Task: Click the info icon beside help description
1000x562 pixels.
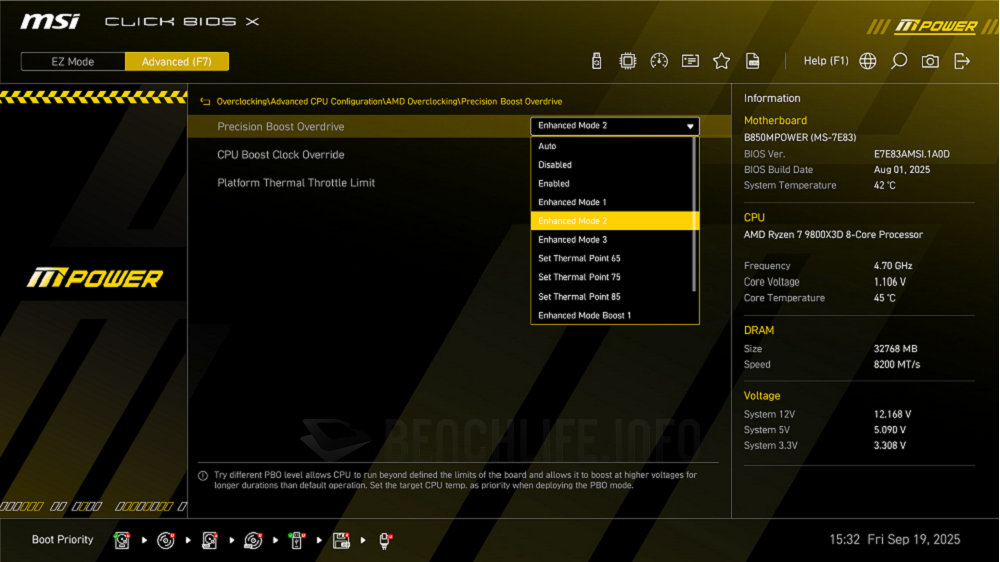Action: (x=203, y=476)
